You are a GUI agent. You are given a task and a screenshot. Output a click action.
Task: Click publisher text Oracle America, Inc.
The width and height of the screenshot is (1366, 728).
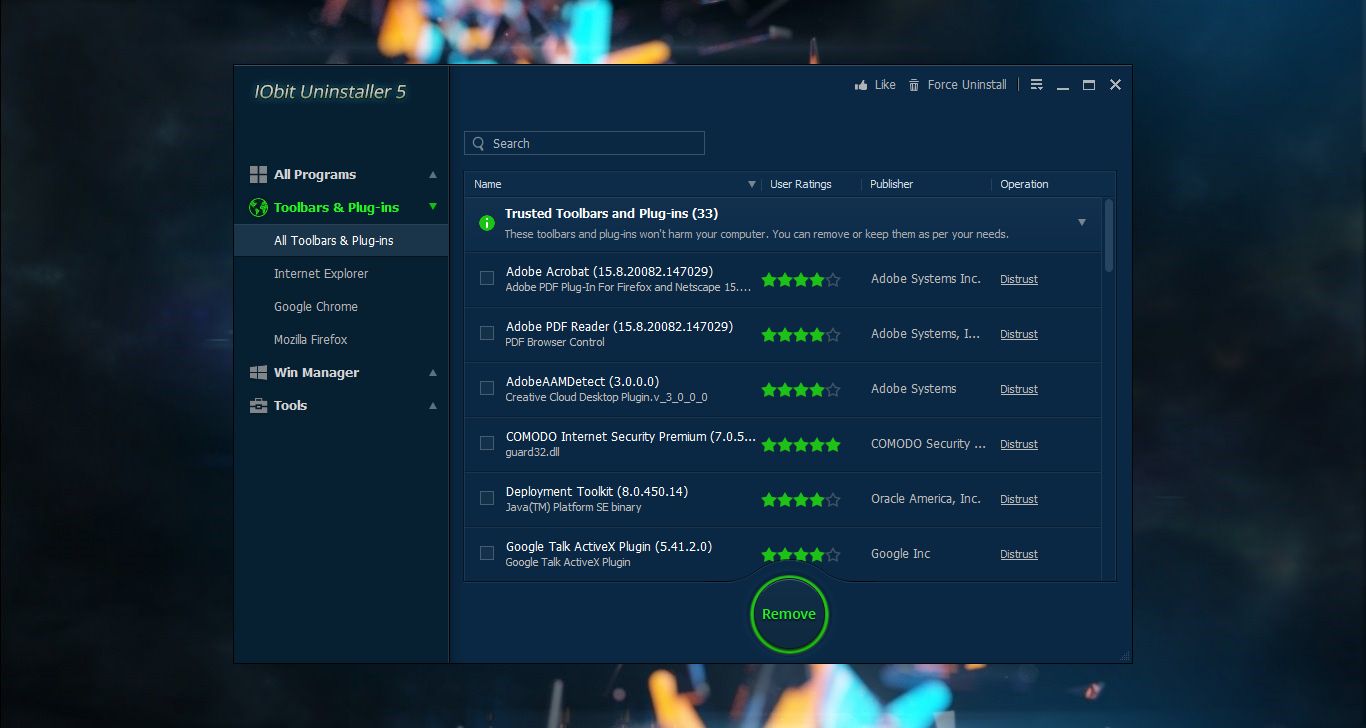point(926,499)
